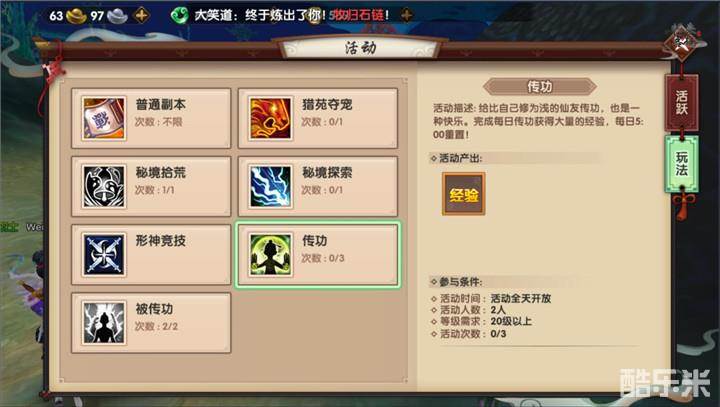
Task: Click the gold ingot currency icon
Action: point(76,16)
